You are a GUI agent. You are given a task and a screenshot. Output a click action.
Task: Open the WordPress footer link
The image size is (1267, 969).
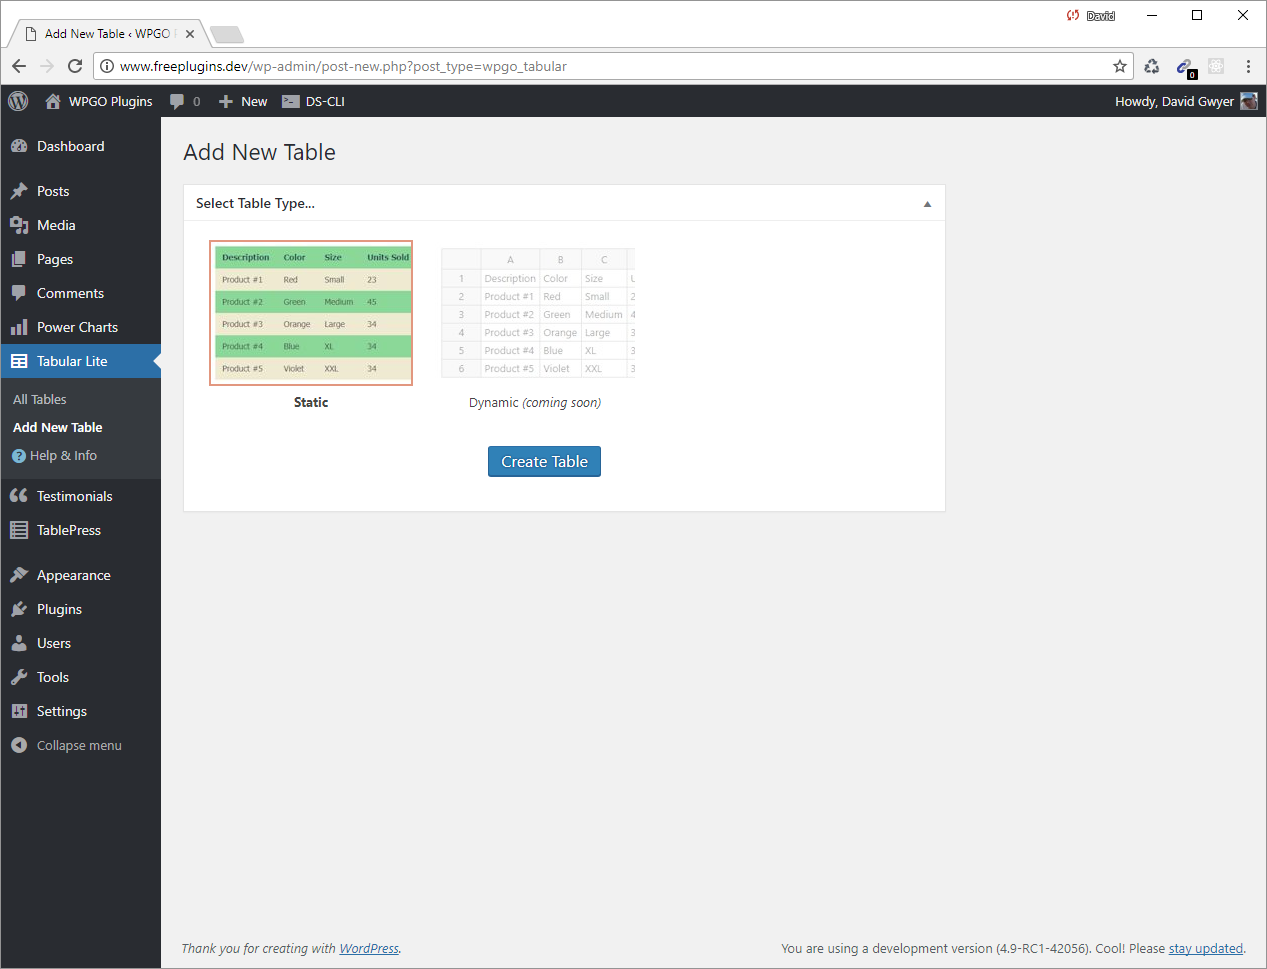(369, 948)
